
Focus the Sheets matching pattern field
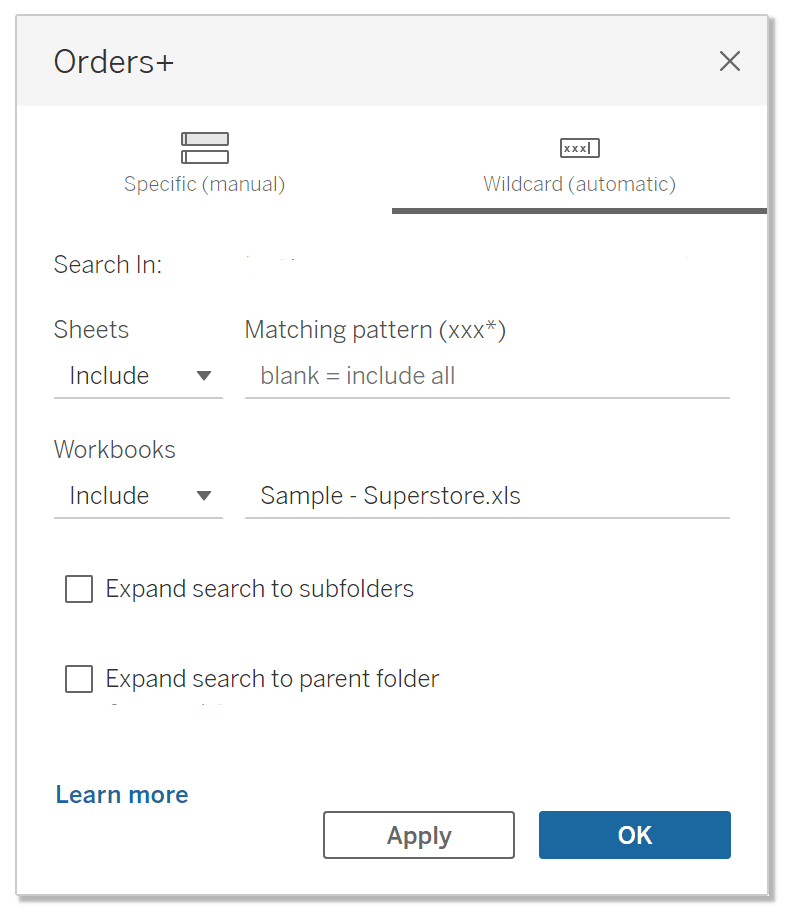(x=487, y=376)
